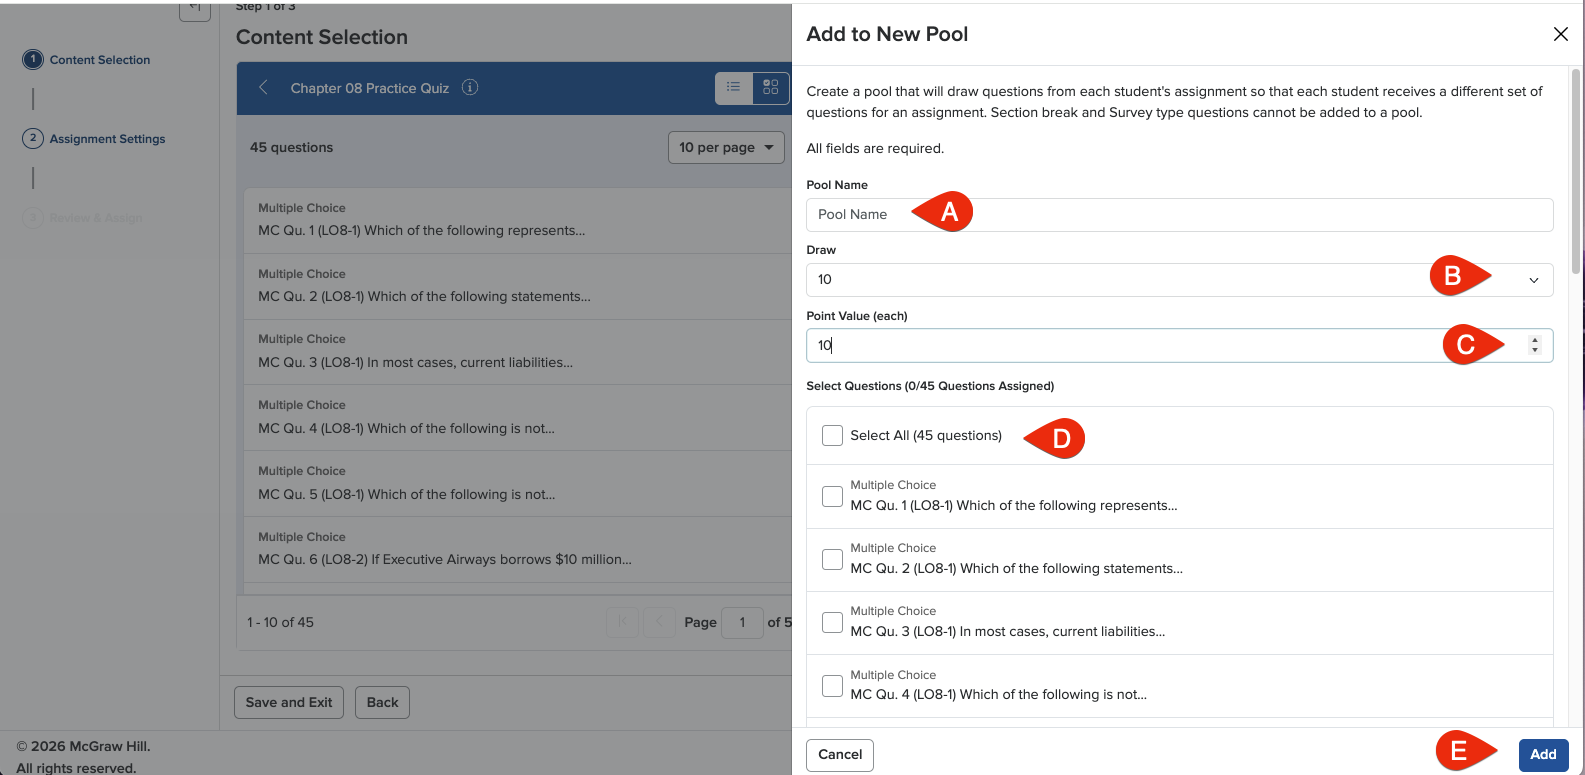The width and height of the screenshot is (1585, 775).
Task: Check the Select All (45 questions) box
Action: click(832, 435)
